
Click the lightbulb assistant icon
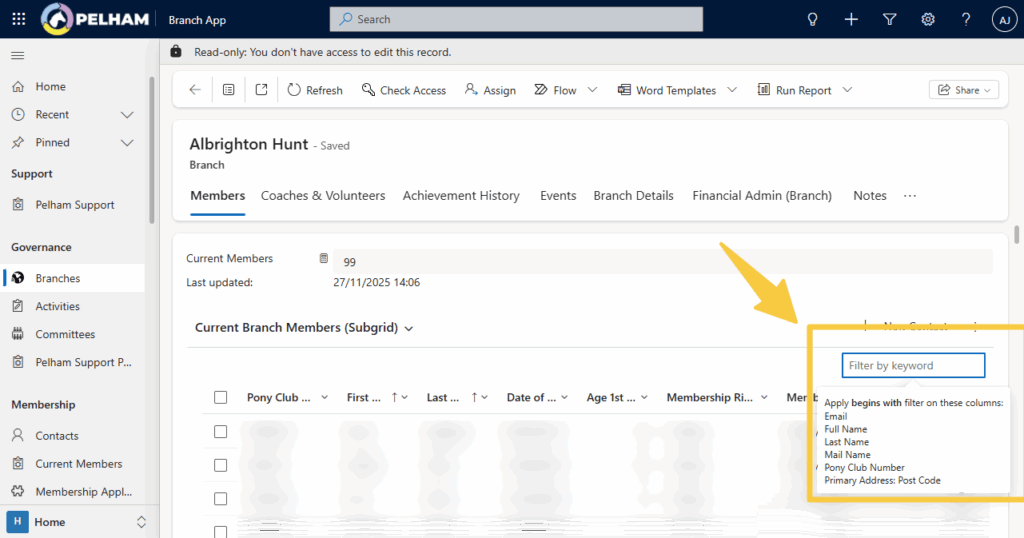[x=813, y=19]
